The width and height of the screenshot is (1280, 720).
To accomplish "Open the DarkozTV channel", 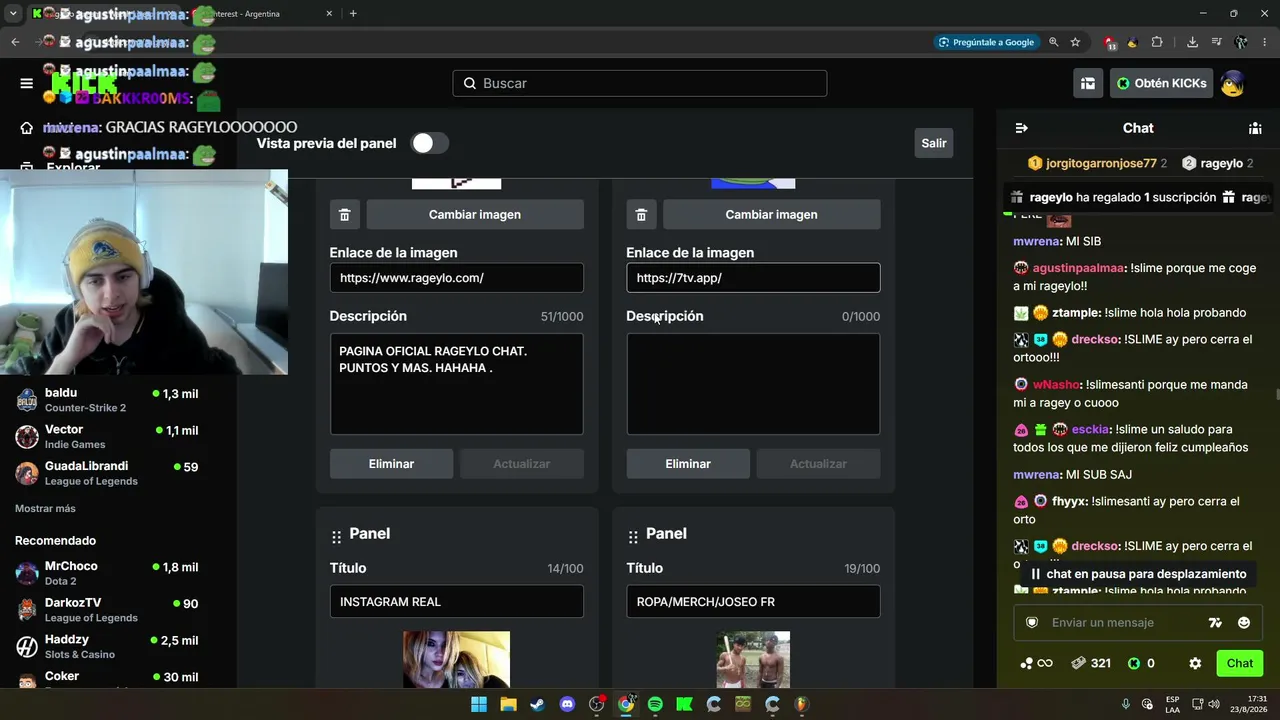I will (118, 610).
